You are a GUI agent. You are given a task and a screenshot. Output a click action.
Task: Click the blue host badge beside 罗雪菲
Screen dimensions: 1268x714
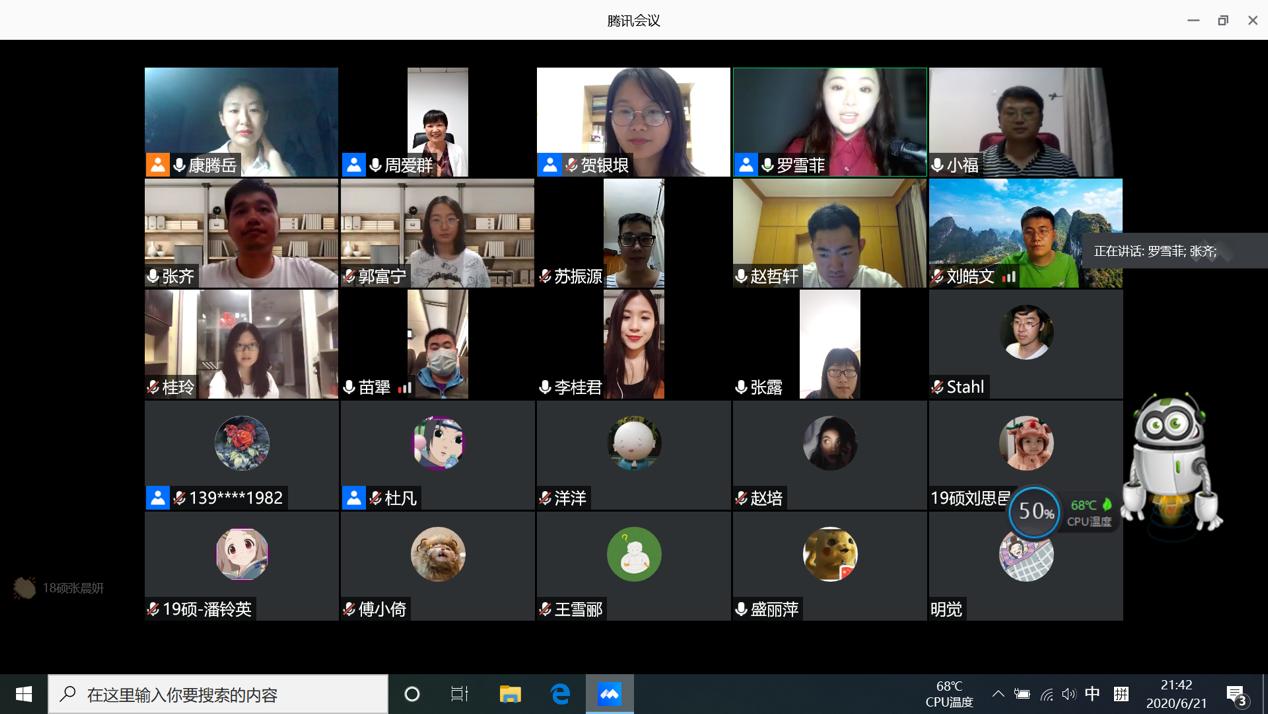746,165
